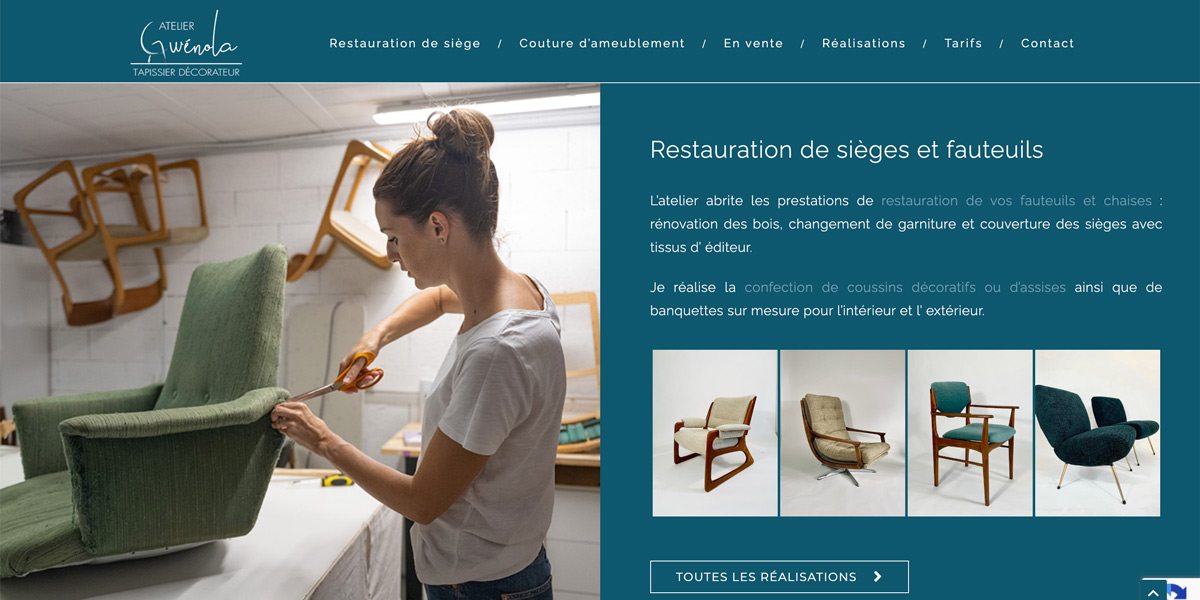This screenshot has height=600, width=1200.
Task: Open the Restauration de siège menu
Action: (405, 43)
